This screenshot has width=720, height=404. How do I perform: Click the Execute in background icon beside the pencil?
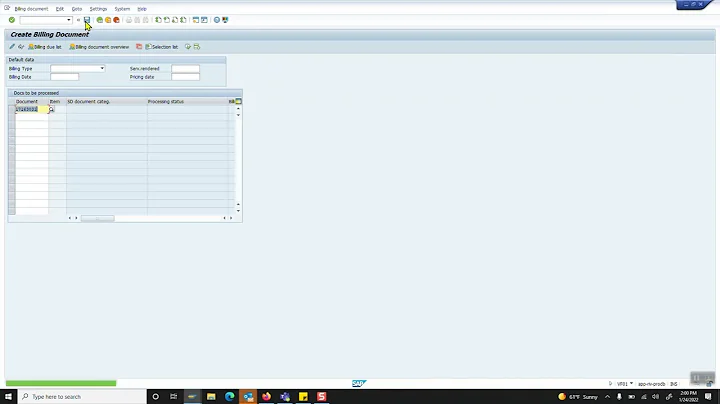pos(21,46)
